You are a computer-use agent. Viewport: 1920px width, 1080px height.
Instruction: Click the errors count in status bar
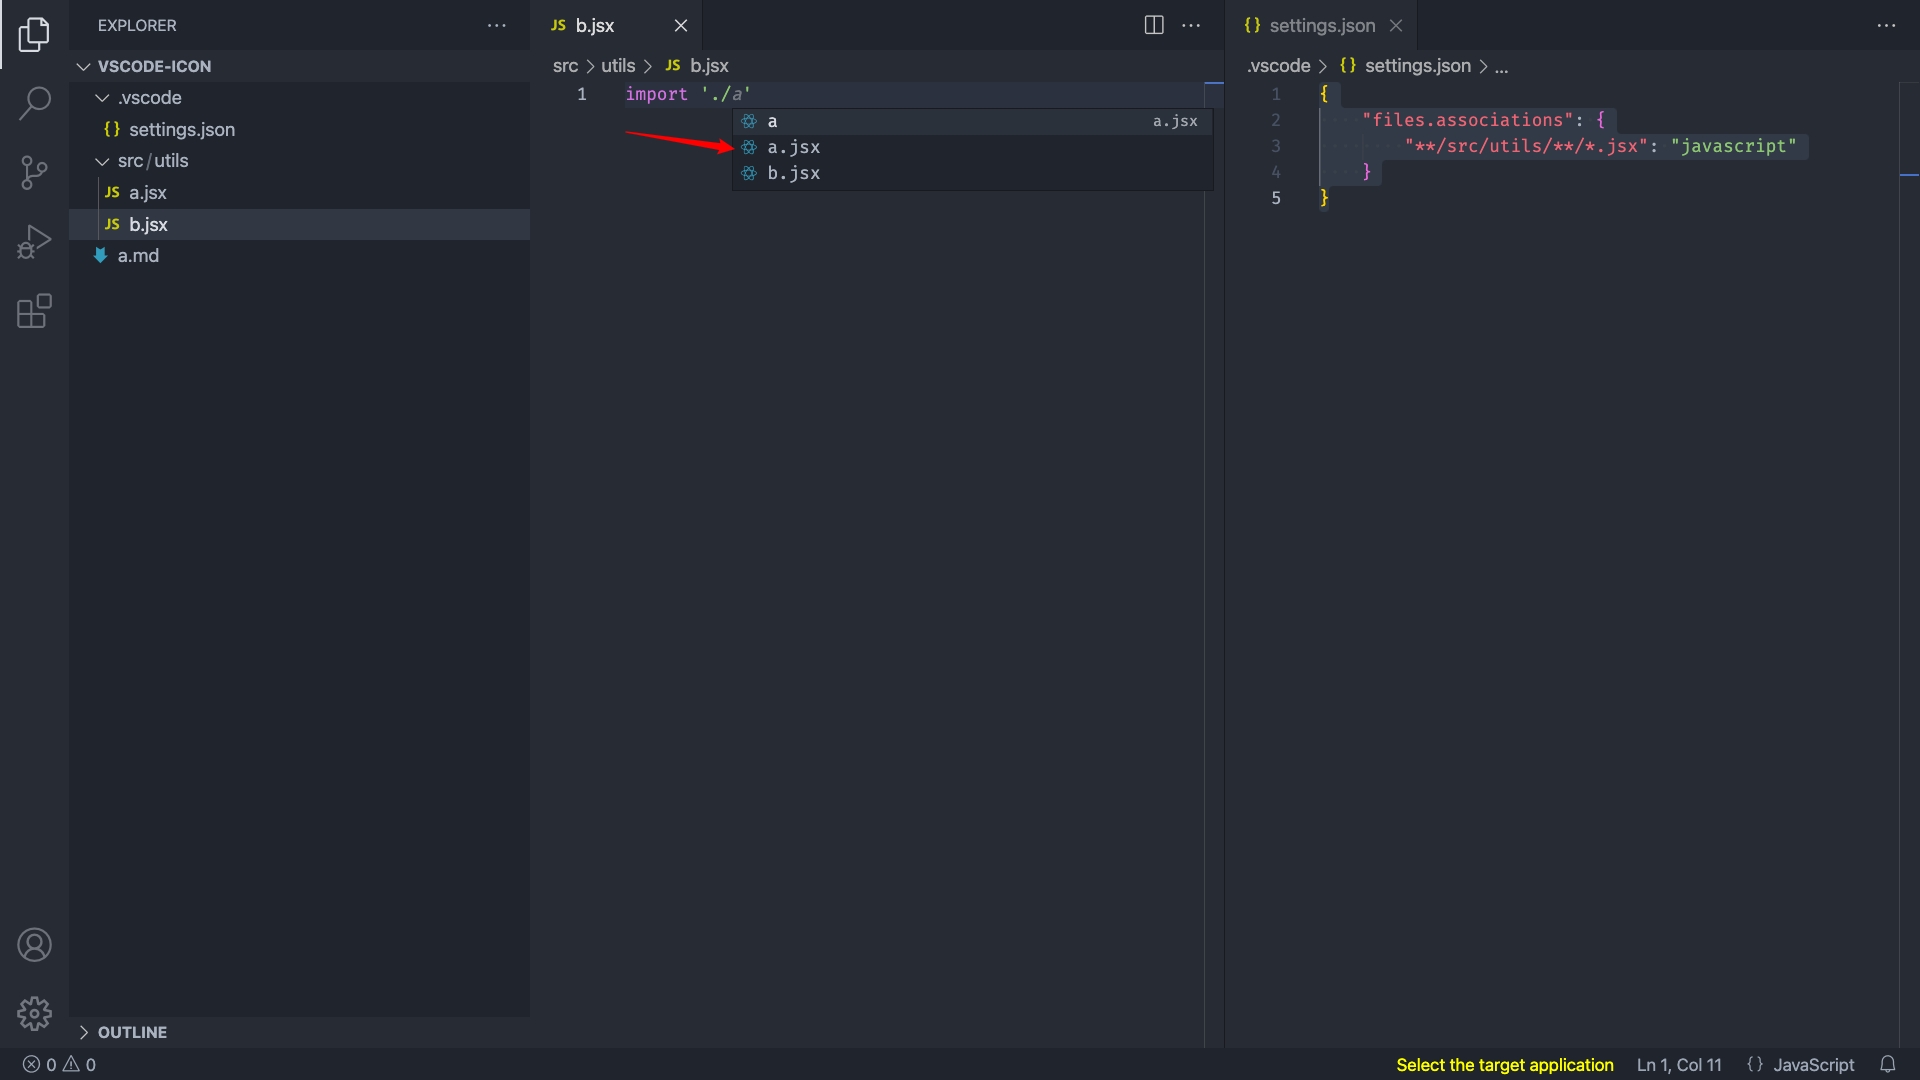click(x=40, y=1064)
